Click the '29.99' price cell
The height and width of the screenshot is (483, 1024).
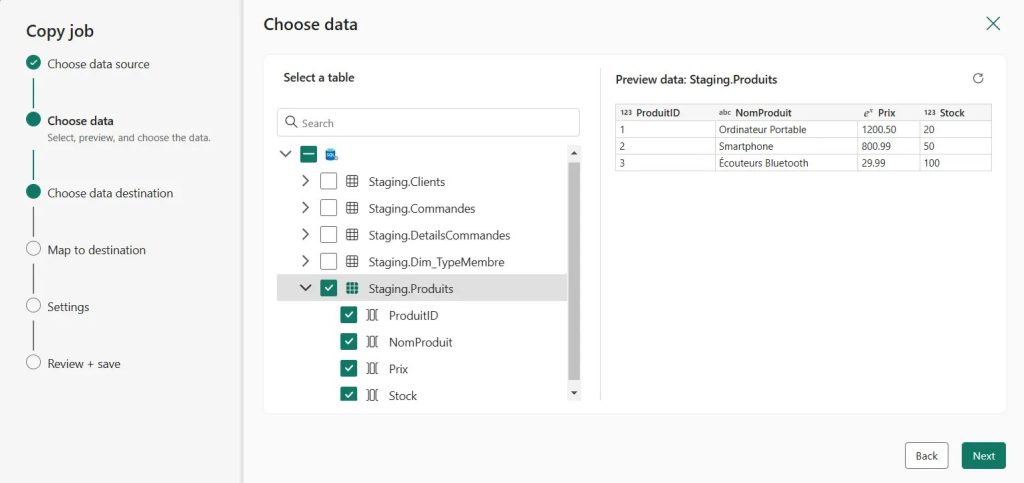889,163
